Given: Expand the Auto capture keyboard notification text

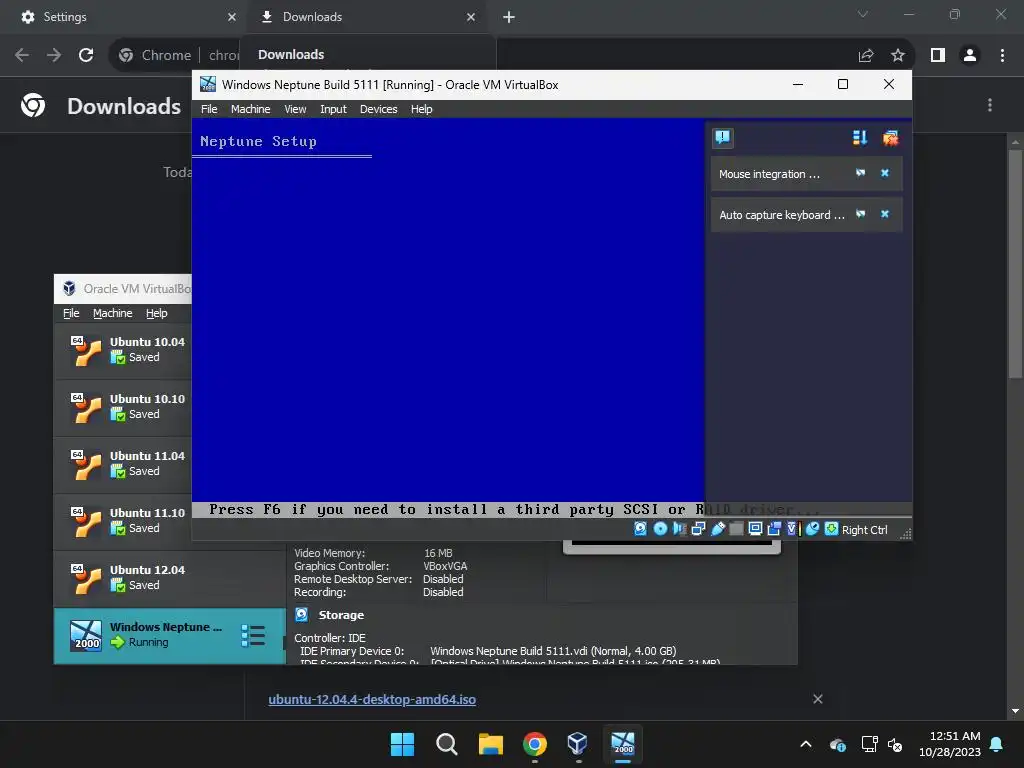Looking at the screenshot, I should pos(782,215).
